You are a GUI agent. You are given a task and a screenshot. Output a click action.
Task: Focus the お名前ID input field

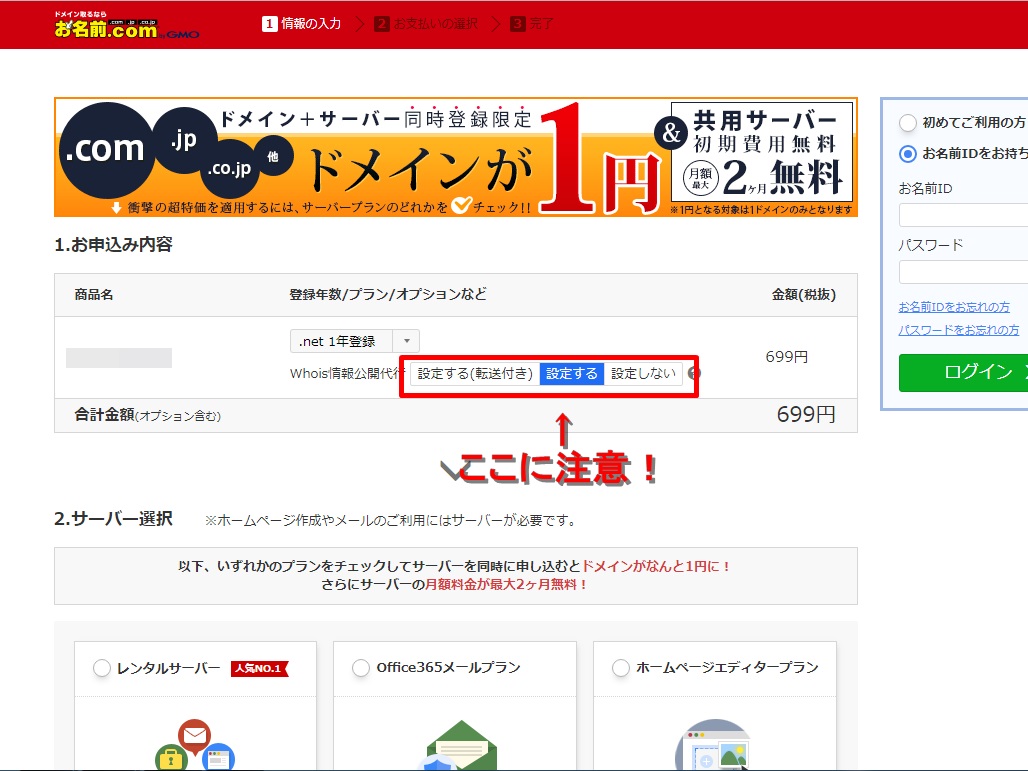click(963, 215)
